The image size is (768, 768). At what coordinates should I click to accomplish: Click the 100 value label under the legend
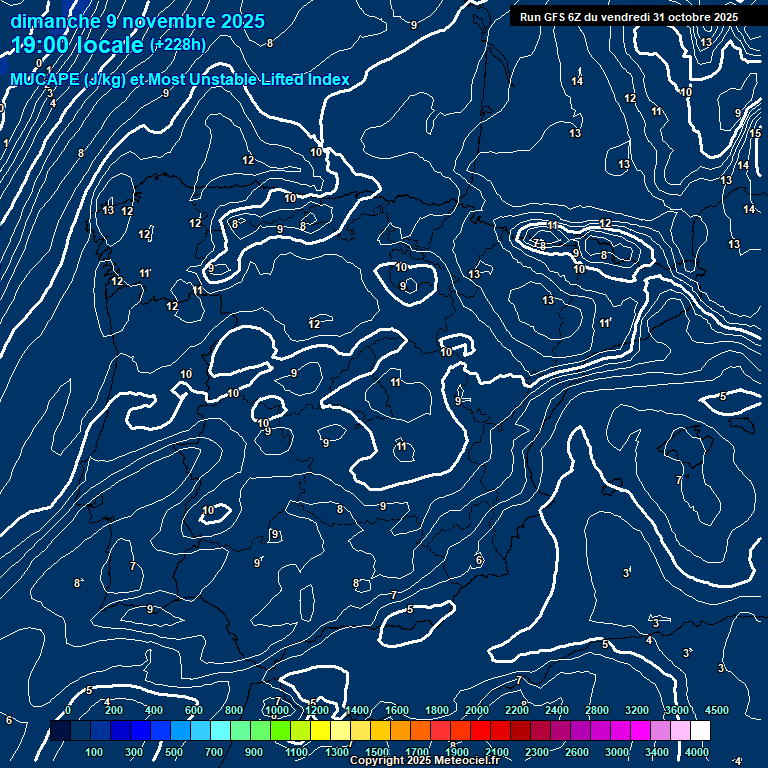click(x=95, y=751)
